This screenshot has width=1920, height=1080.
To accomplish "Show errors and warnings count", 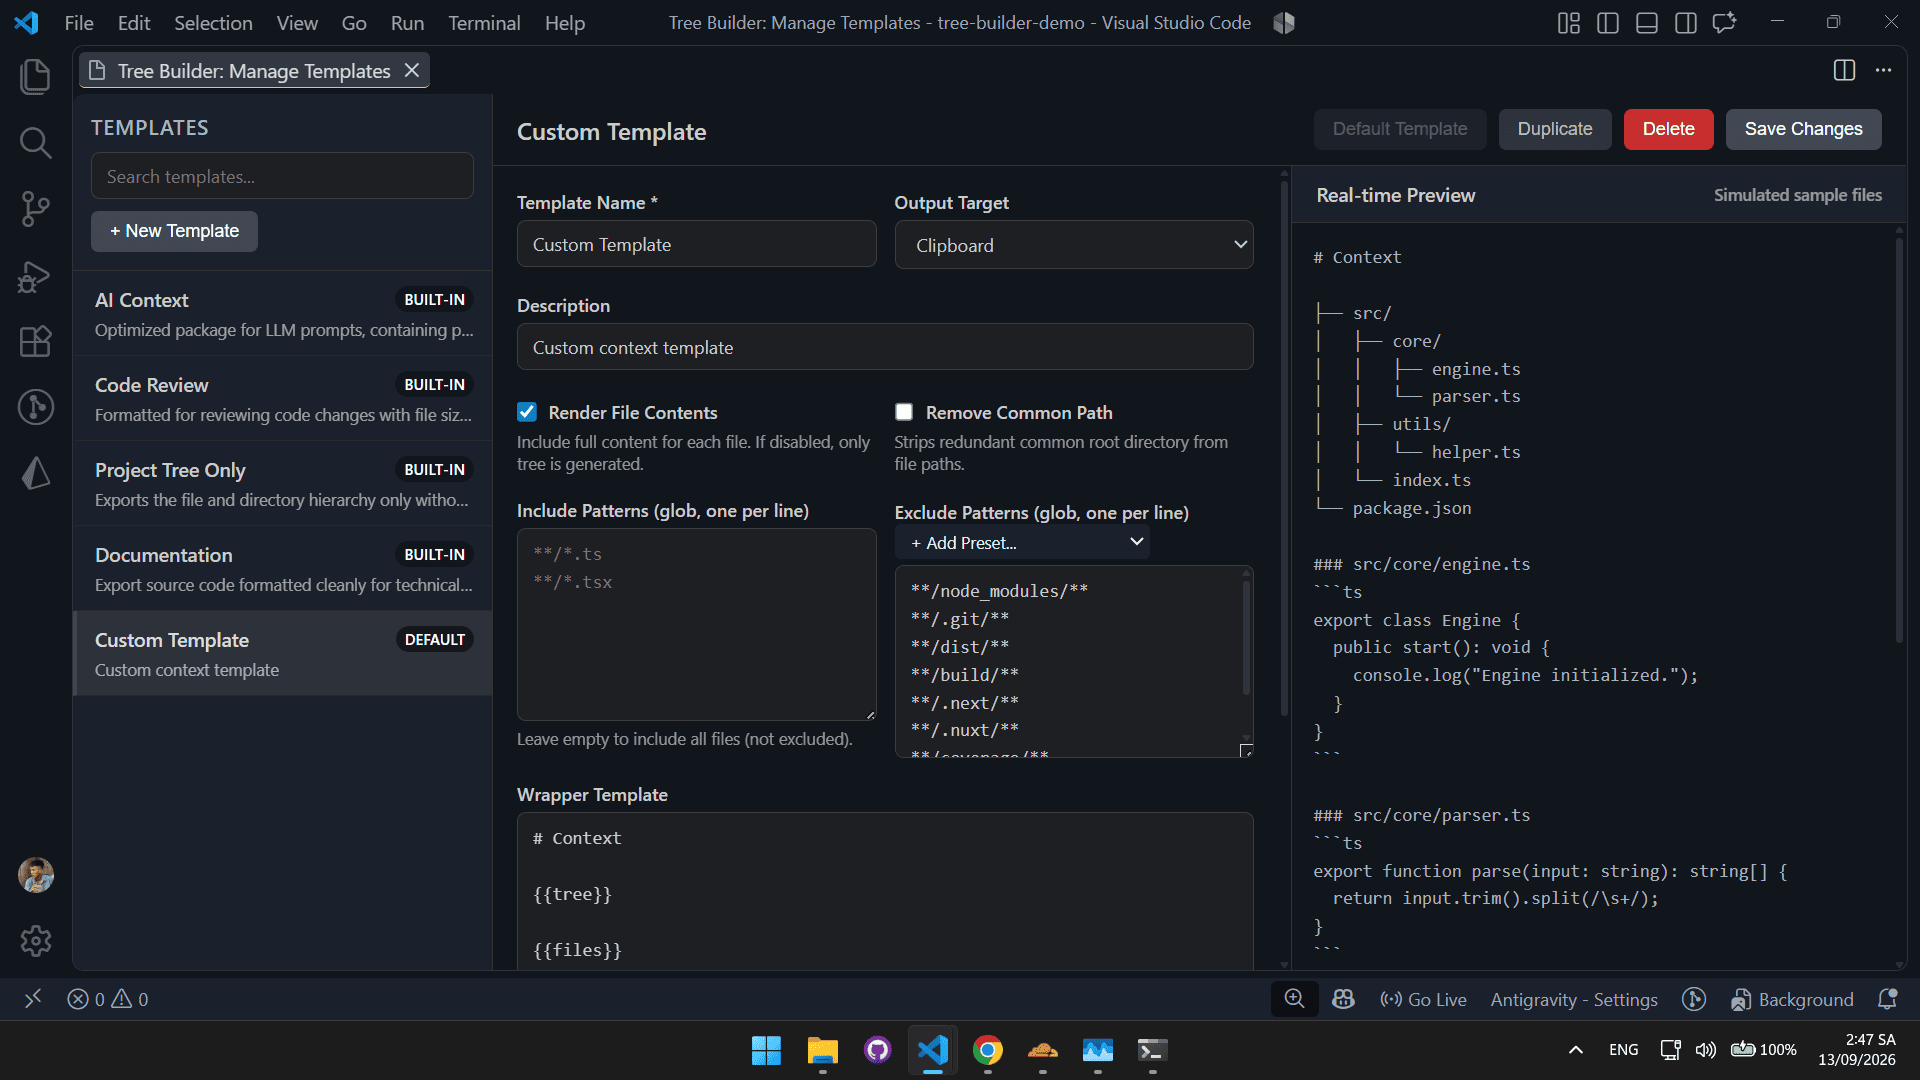I will (x=108, y=999).
